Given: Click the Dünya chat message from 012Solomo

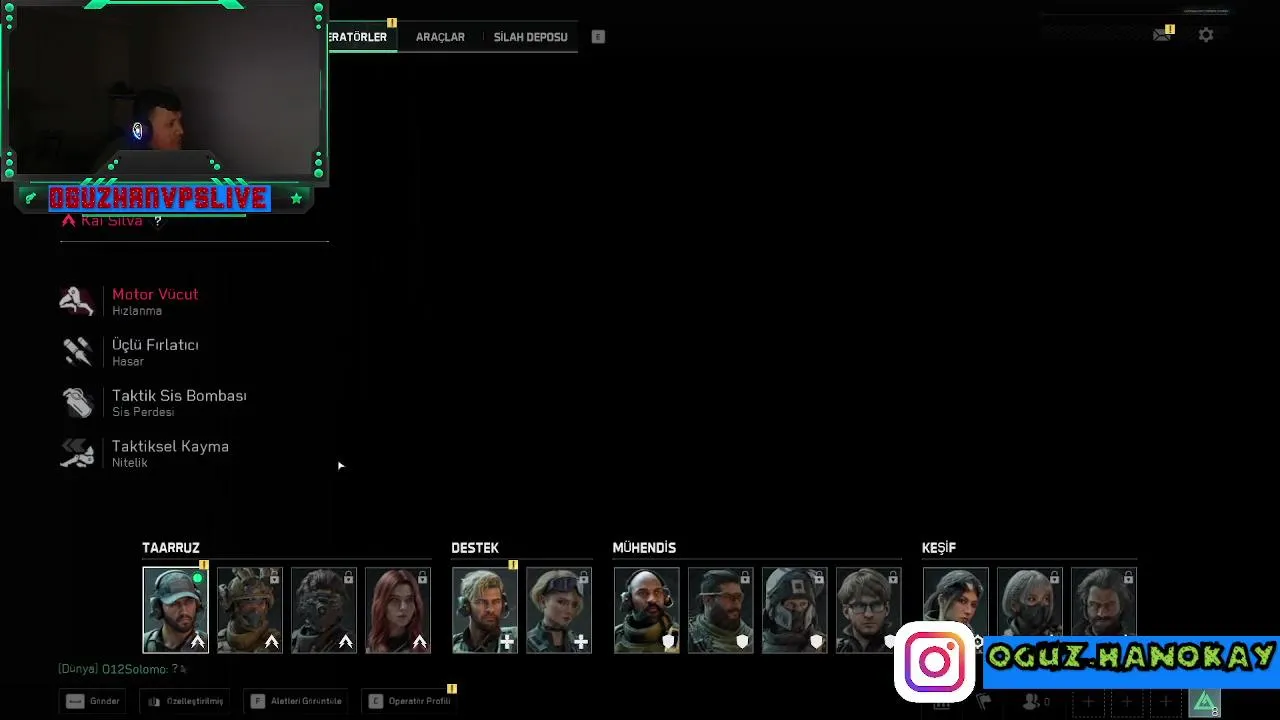Looking at the screenshot, I should point(122,669).
